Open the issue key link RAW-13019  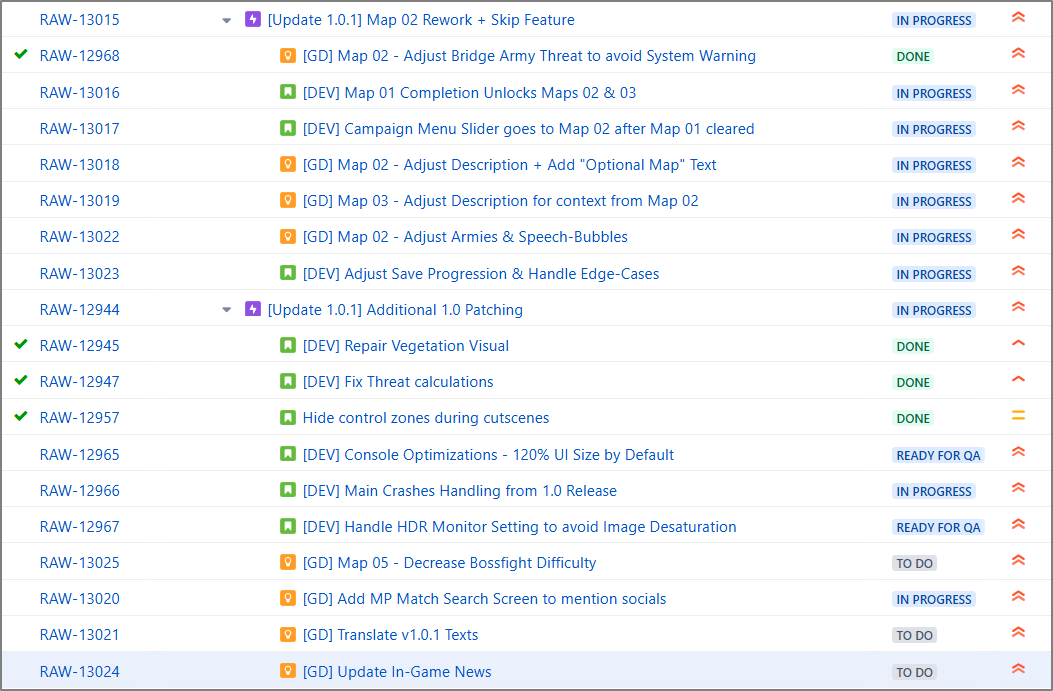[80, 201]
